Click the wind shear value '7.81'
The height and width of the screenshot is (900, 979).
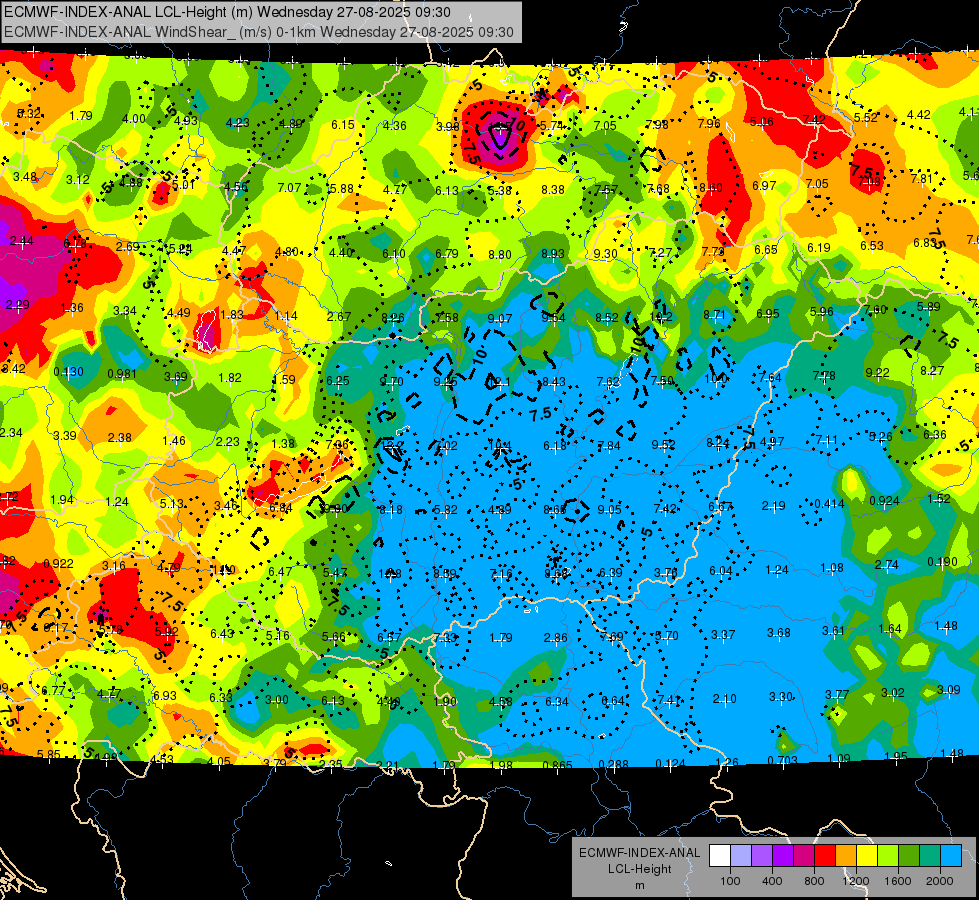[922, 179]
